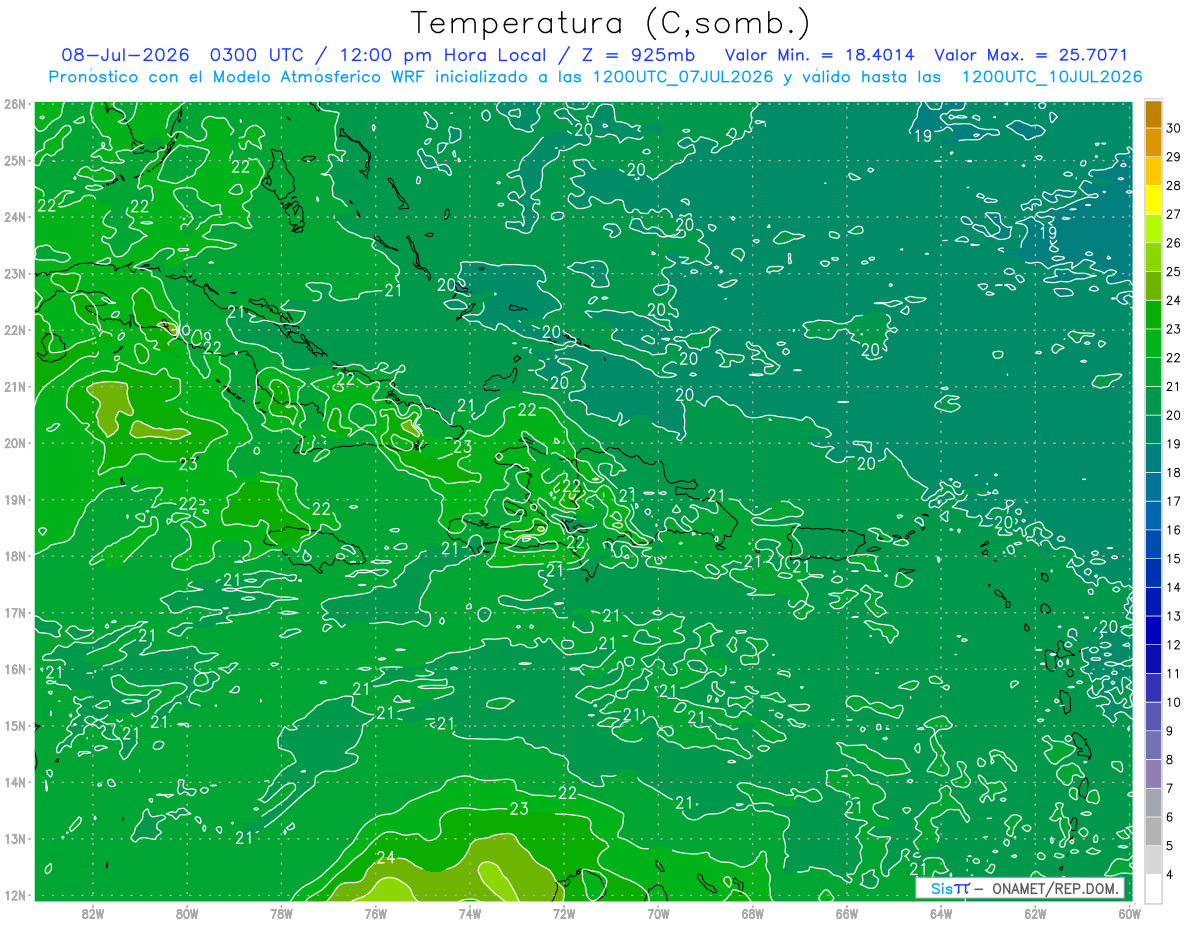Pick the yellow swatch between 27 and 28

click(x=1153, y=199)
